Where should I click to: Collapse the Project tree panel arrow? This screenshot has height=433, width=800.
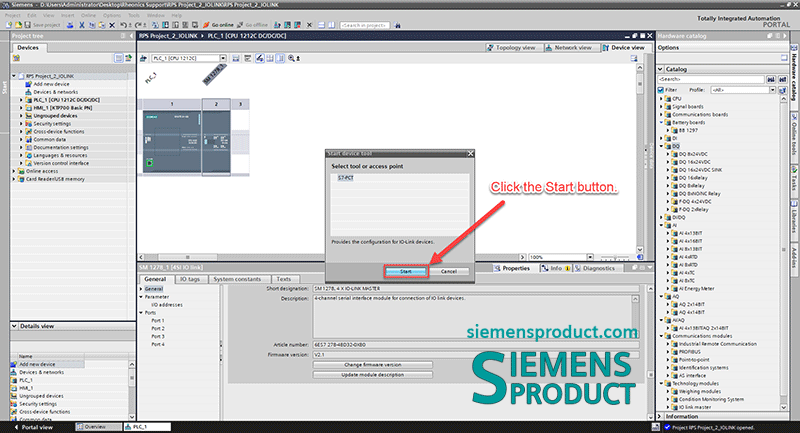[131, 36]
